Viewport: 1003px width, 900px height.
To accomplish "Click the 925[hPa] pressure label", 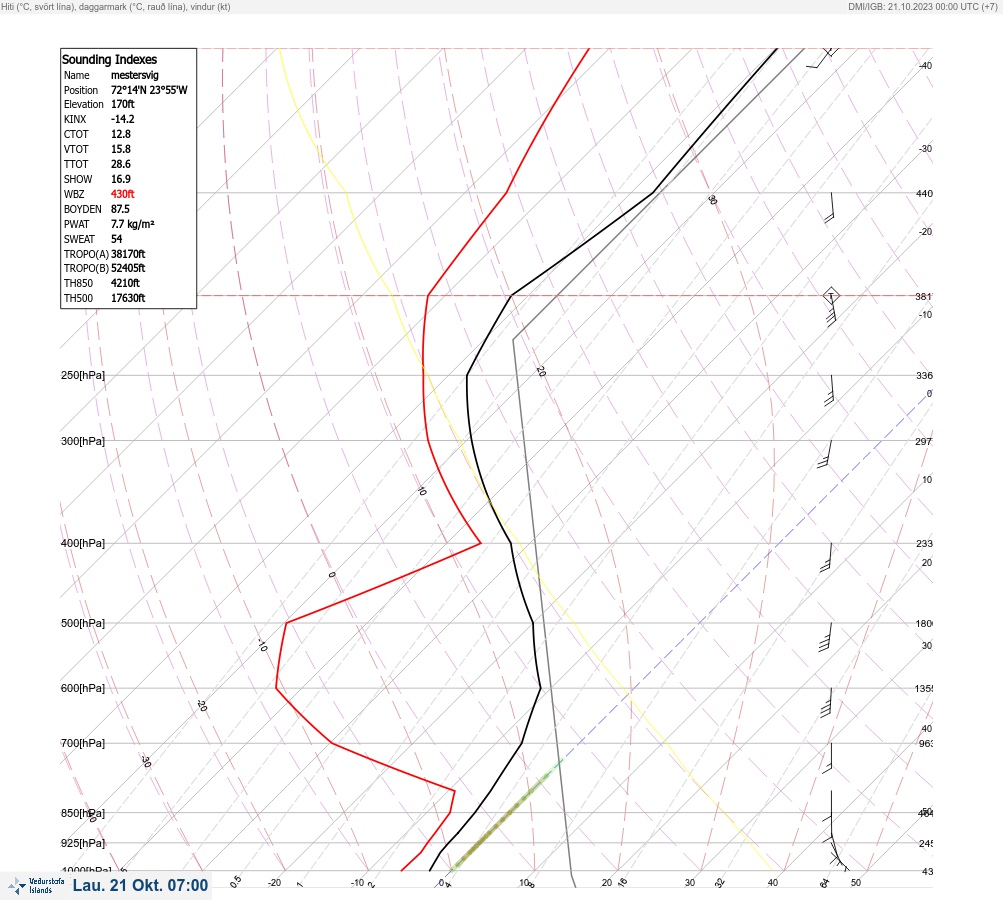I will pos(83,843).
